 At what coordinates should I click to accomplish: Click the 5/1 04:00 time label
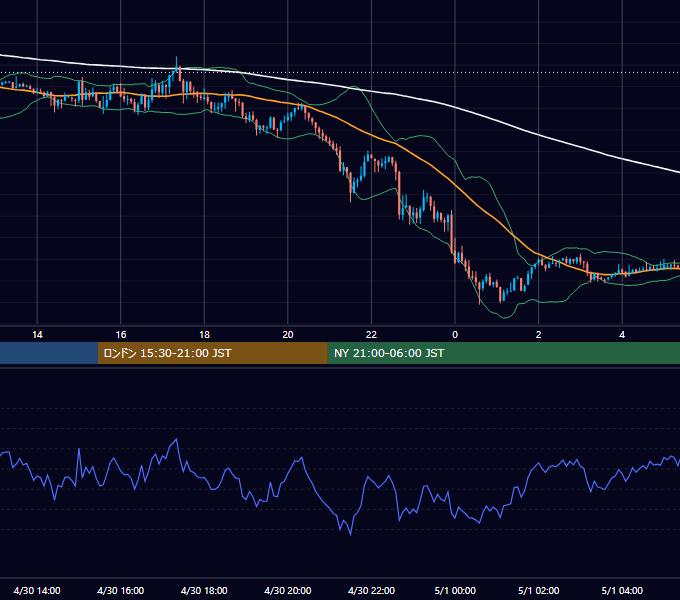622,590
